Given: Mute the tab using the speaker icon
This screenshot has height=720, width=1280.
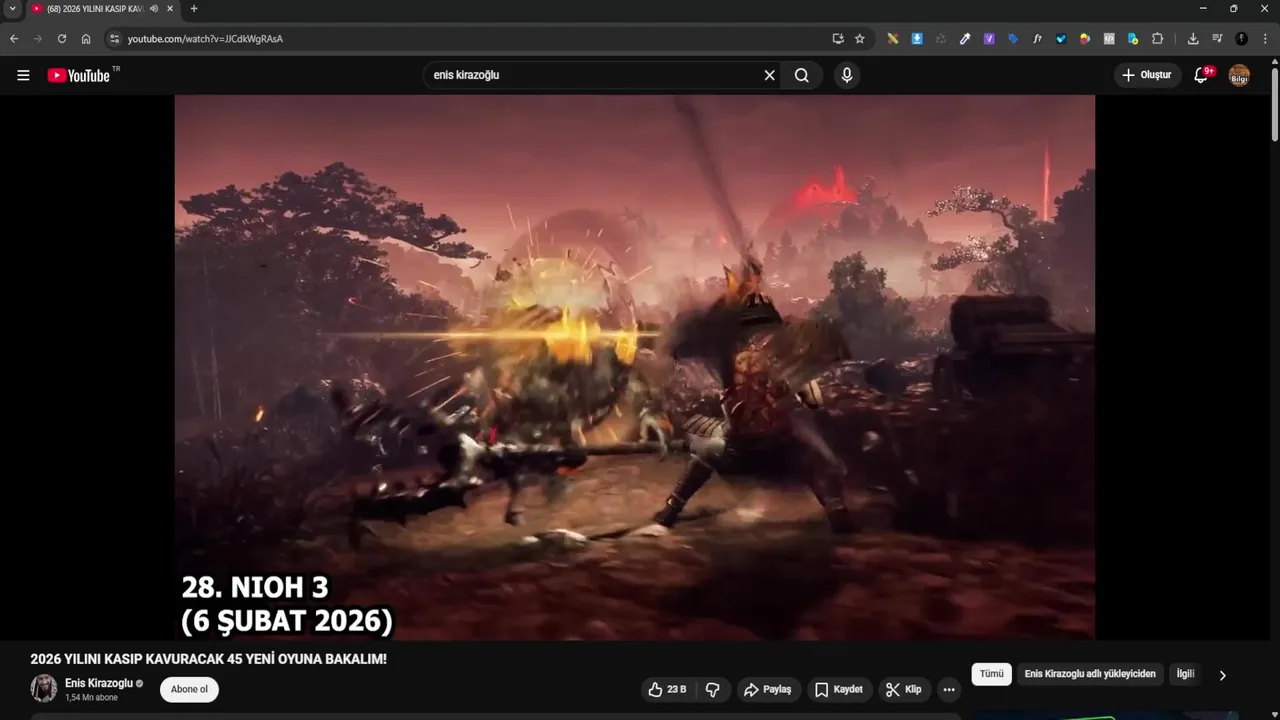Looking at the screenshot, I should click(154, 9).
